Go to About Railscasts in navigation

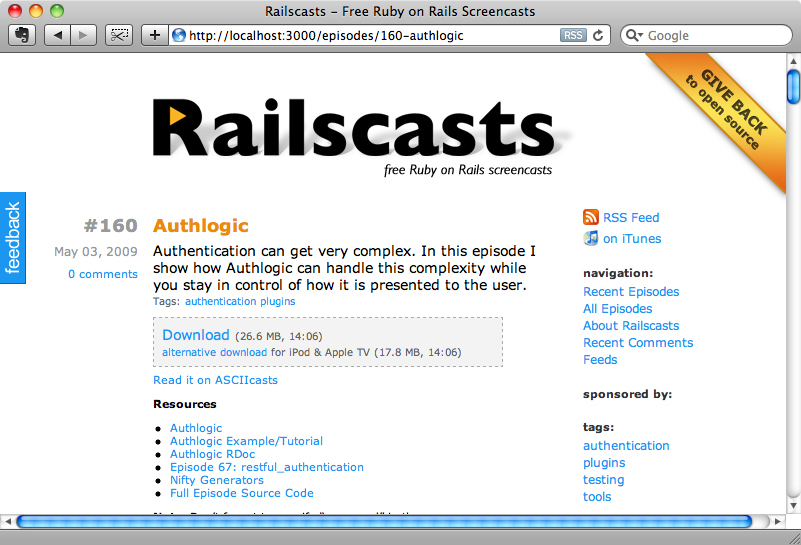pyautogui.click(x=631, y=325)
